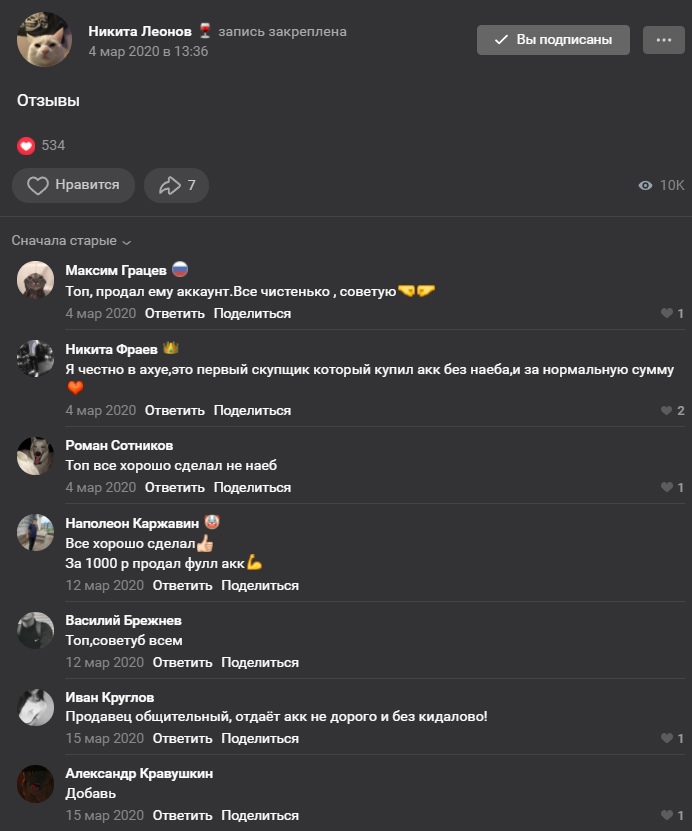Toggle the Вы подписаны subscription button
The height and width of the screenshot is (831, 692).
point(553,40)
